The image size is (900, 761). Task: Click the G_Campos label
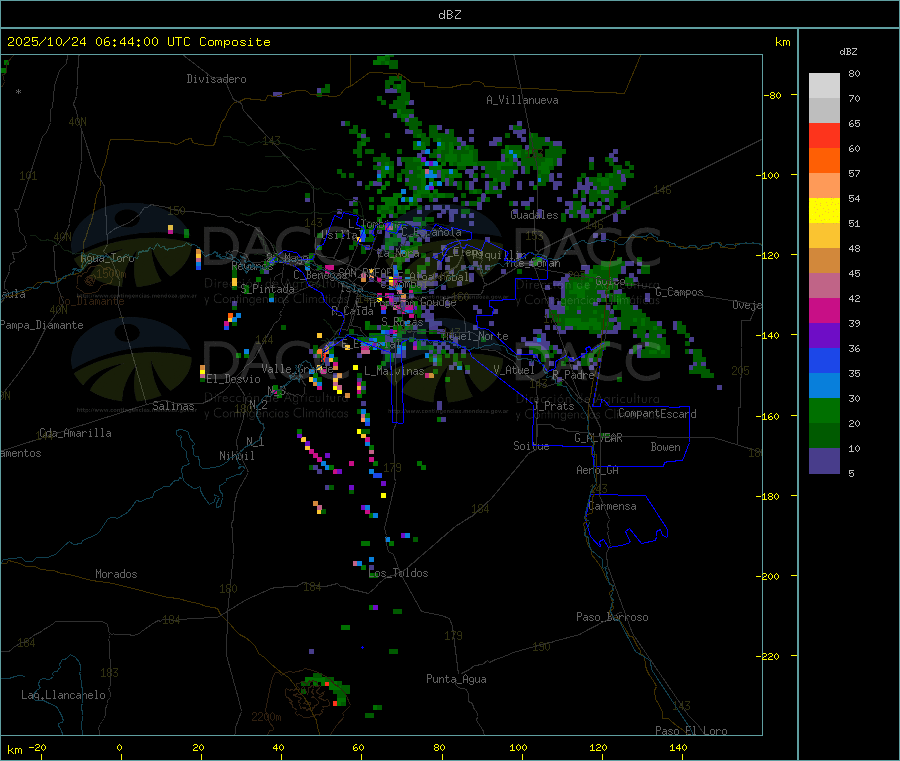coord(680,292)
